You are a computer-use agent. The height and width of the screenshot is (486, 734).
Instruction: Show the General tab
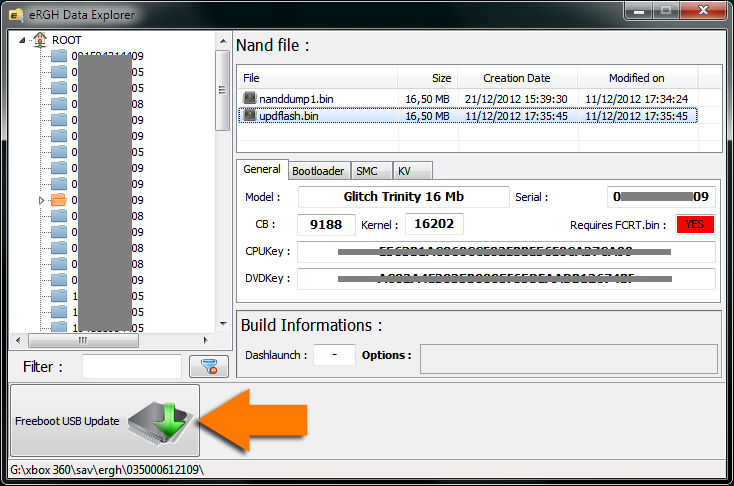pyautogui.click(x=262, y=170)
